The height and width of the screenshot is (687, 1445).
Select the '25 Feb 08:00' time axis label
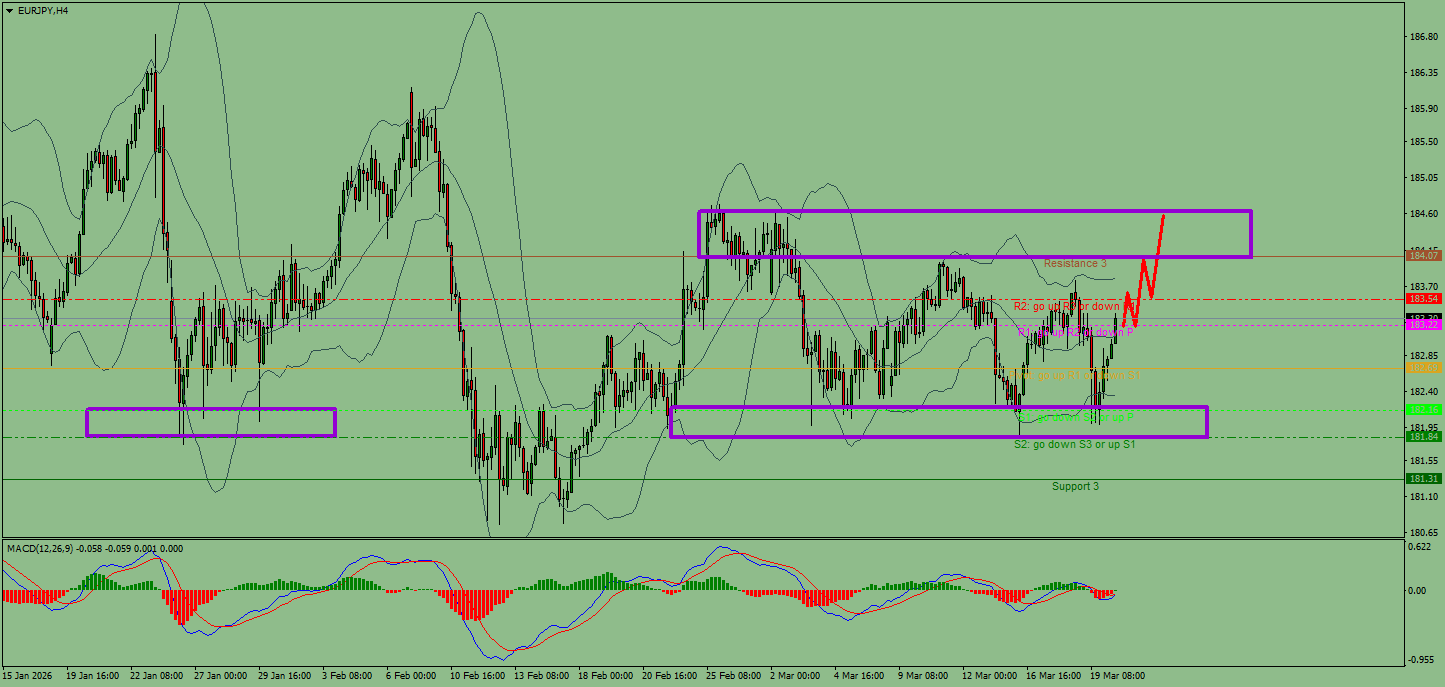[x=735, y=676]
